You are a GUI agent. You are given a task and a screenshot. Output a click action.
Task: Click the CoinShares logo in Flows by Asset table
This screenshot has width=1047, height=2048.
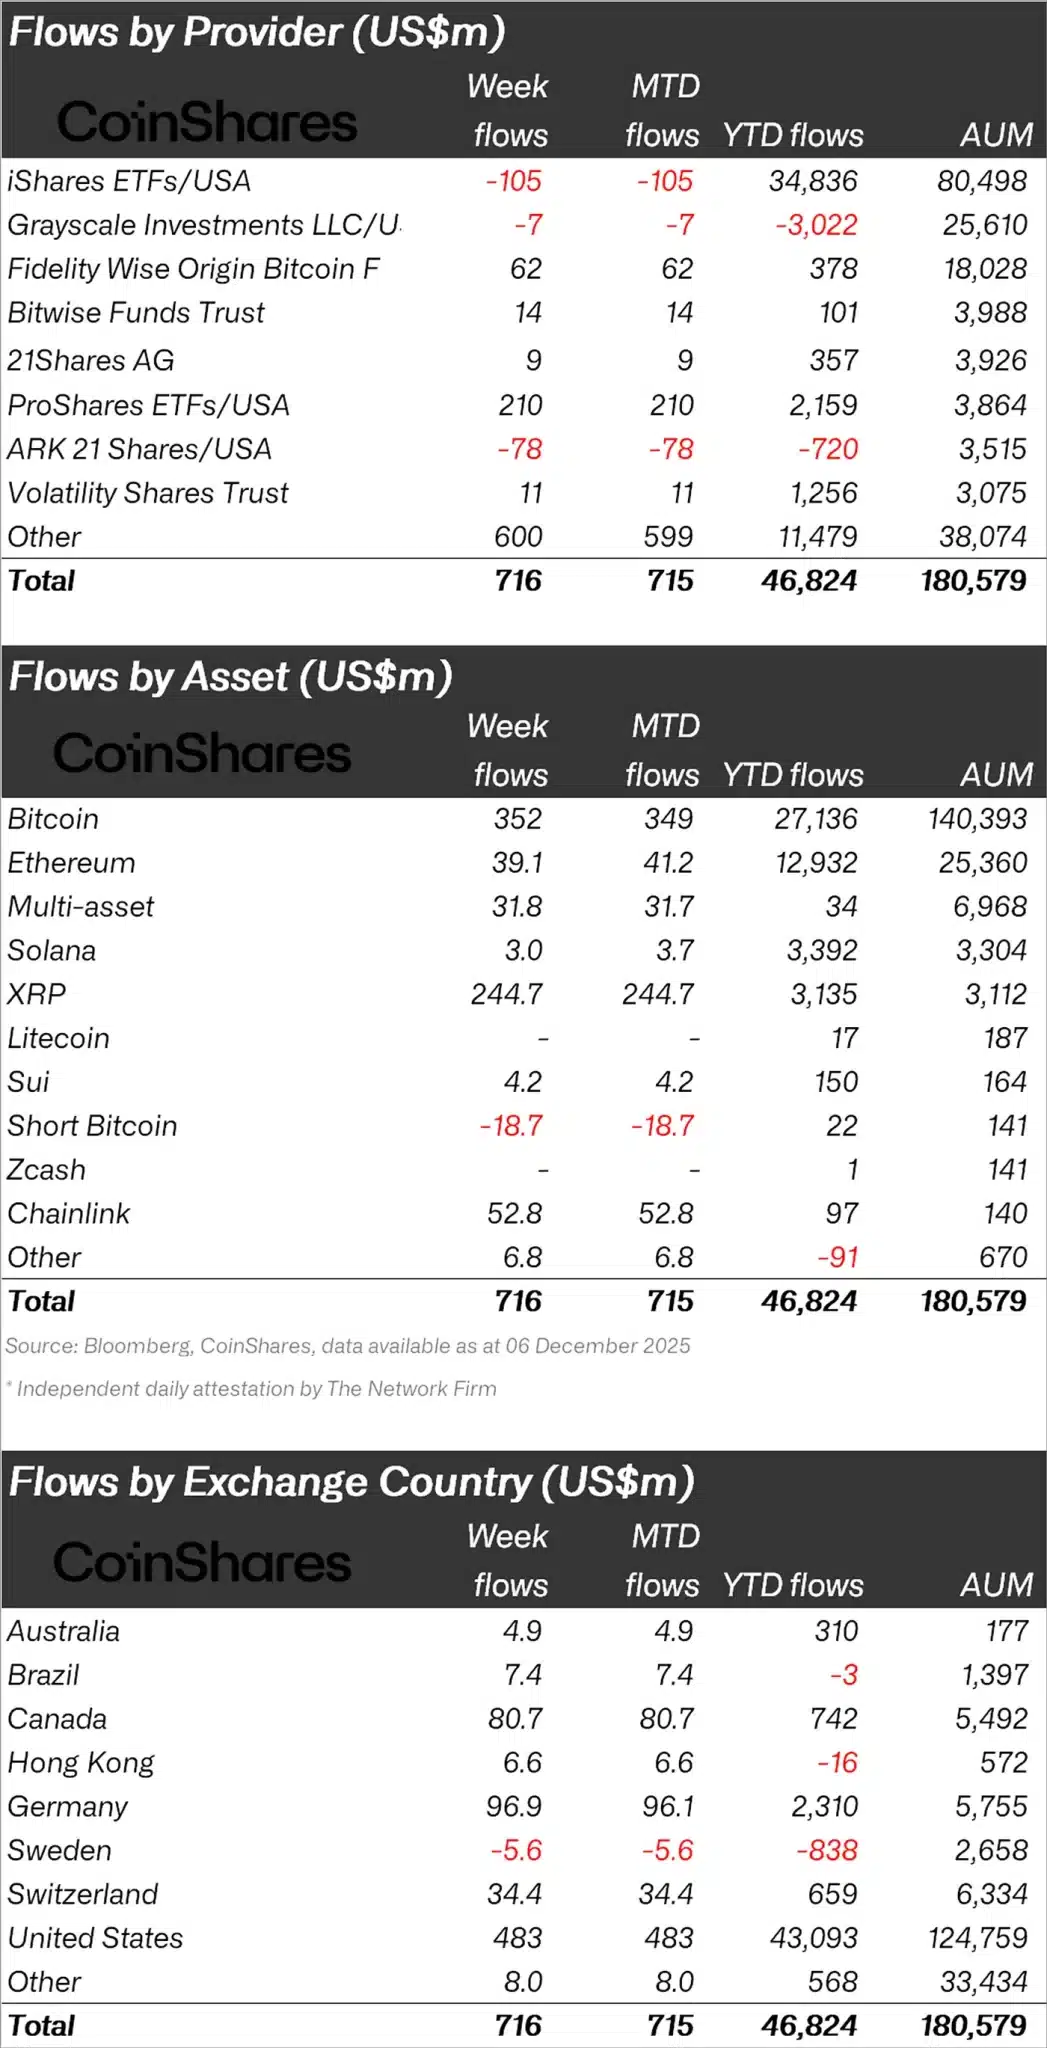point(202,753)
